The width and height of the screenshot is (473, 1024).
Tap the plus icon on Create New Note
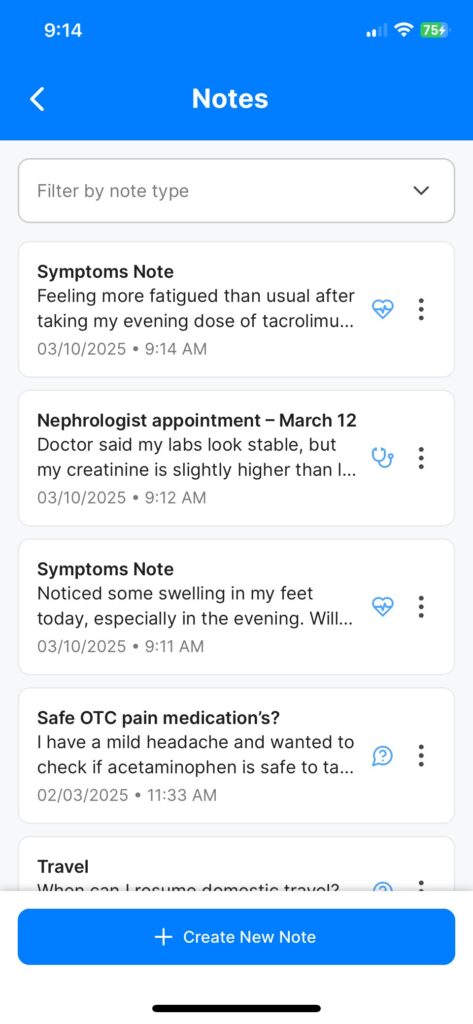163,937
